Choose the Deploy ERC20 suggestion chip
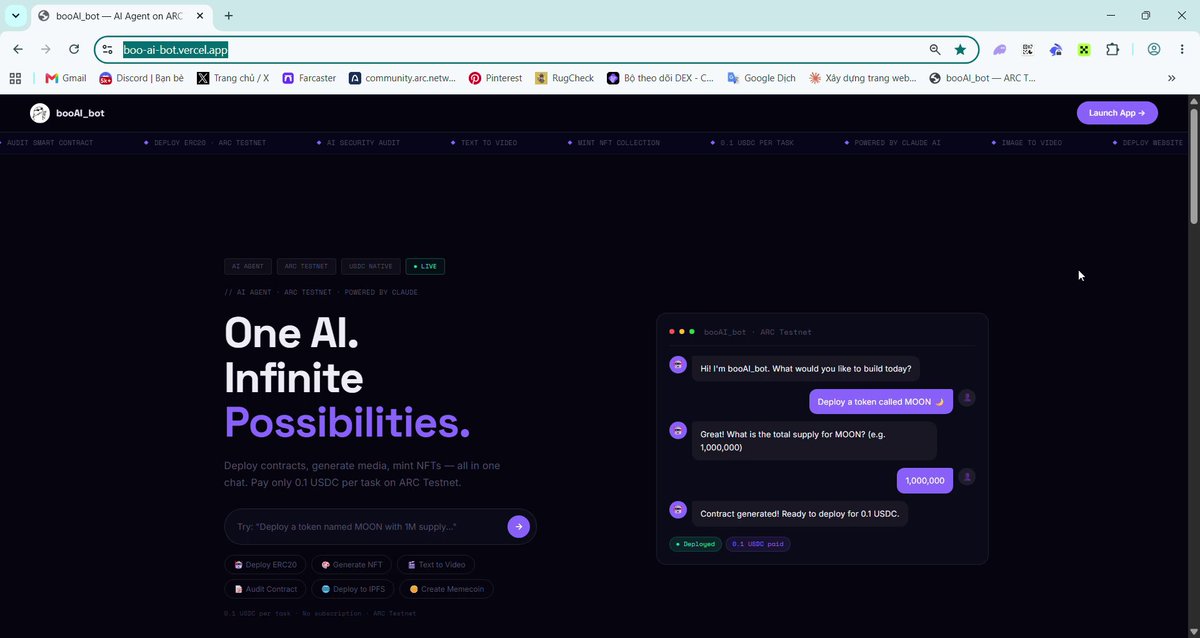The height and width of the screenshot is (638, 1200). point(265,565)
